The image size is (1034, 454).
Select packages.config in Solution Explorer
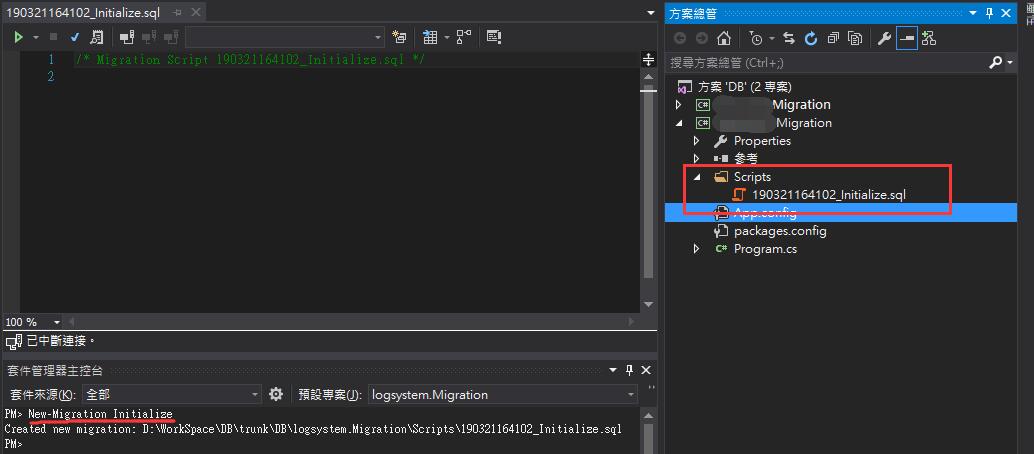point(779,231)
